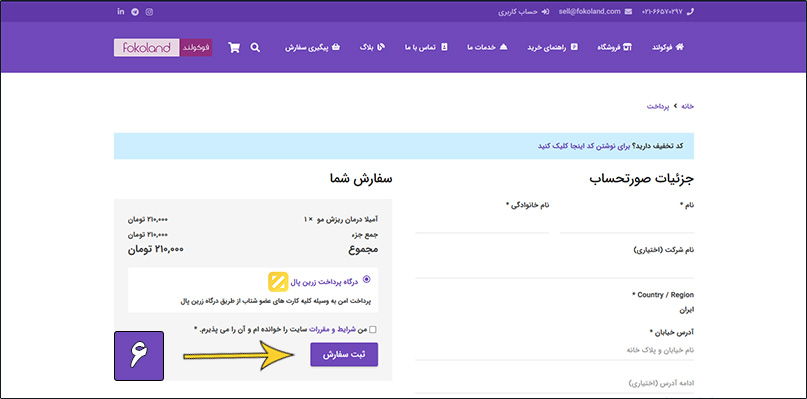Click the مجموع total amount ۲۱۰,۰۰۰ تومان

coord(155,250)
